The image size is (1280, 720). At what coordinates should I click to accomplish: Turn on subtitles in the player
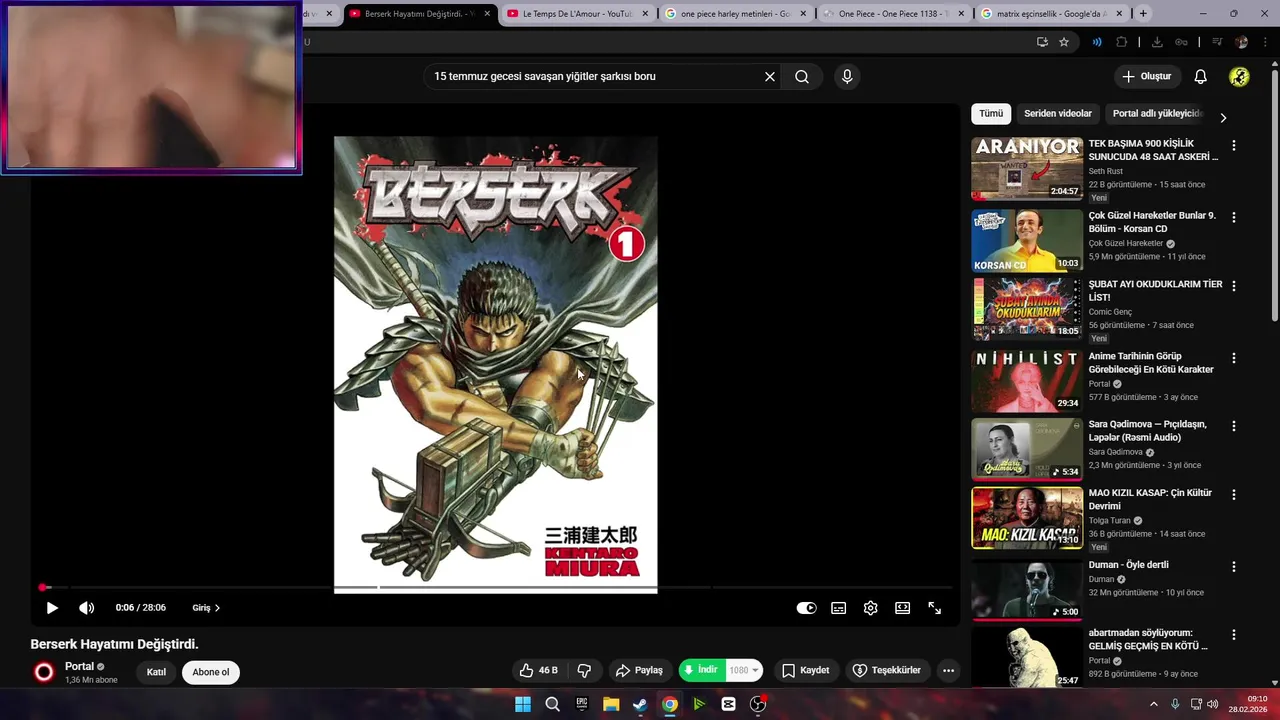(839, 608)
